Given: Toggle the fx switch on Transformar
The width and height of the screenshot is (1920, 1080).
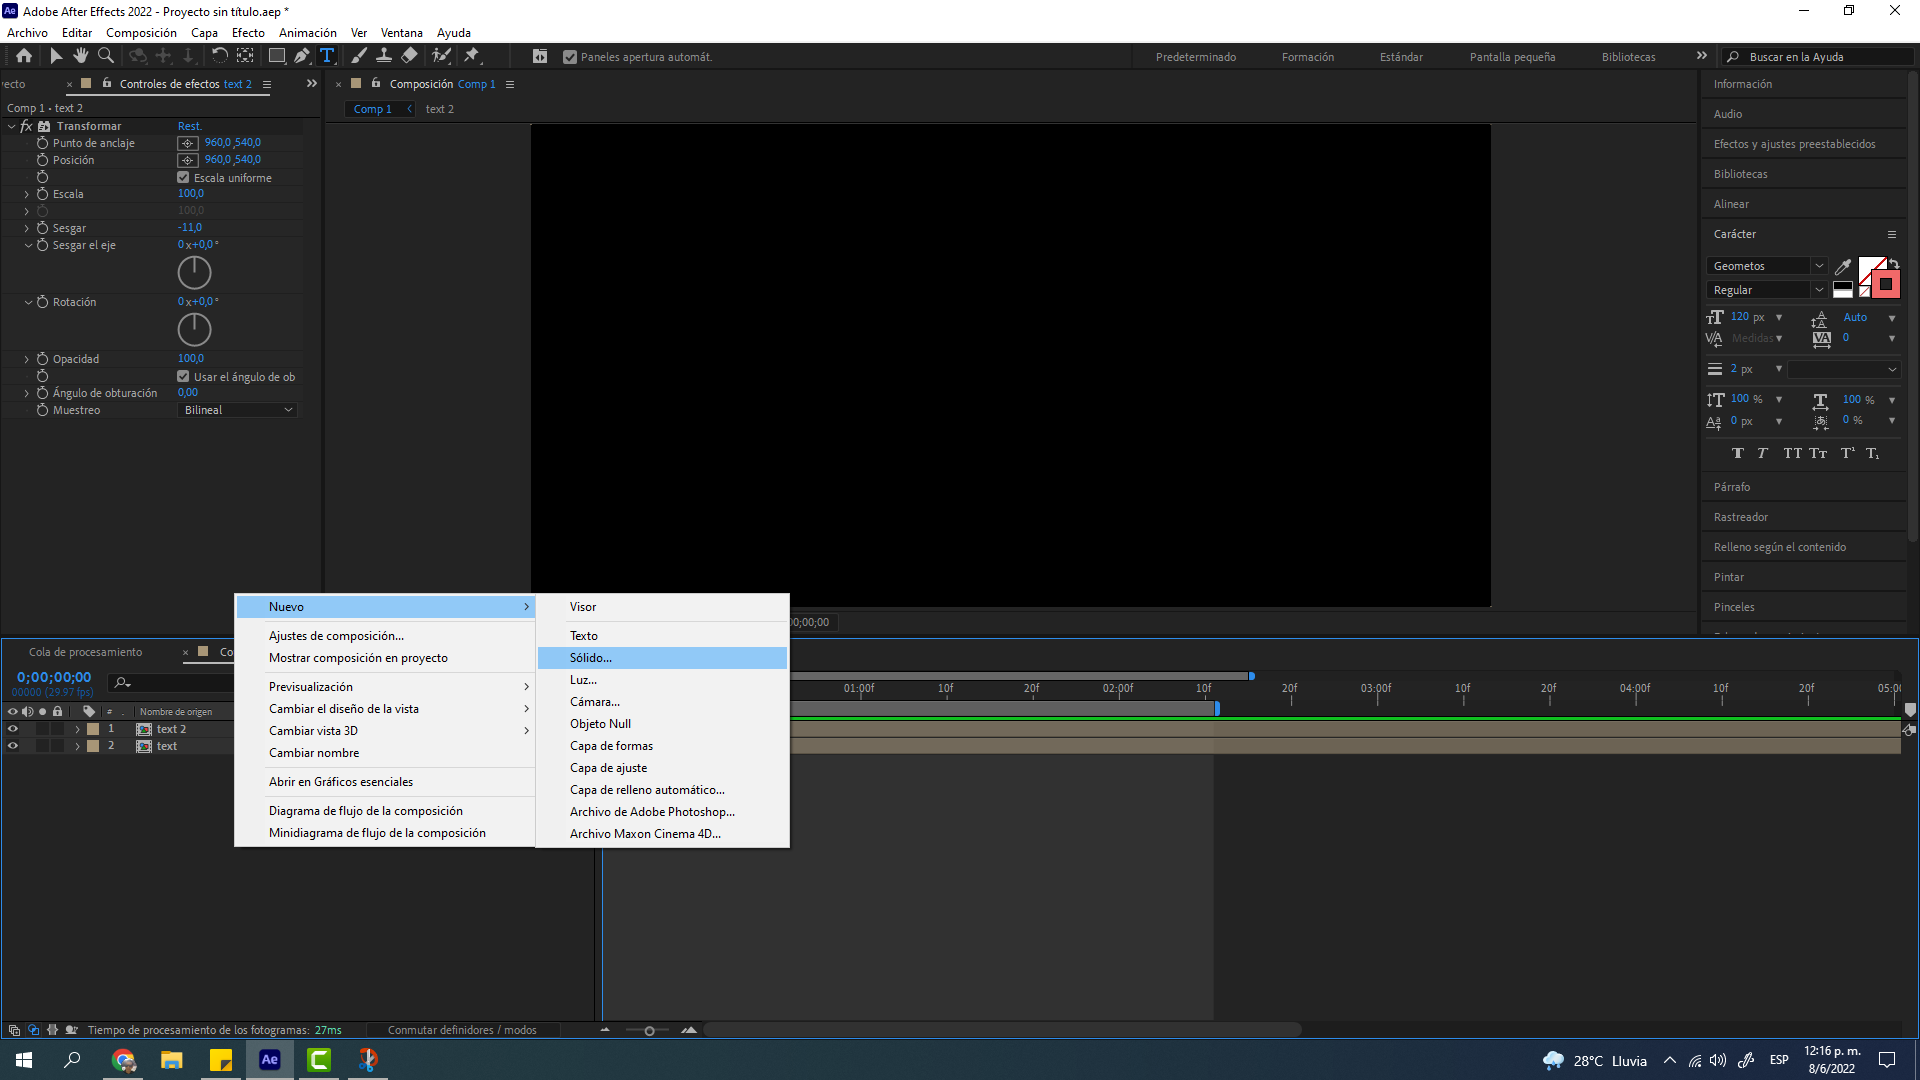Looking at the screenshot, I should [26, 126].
